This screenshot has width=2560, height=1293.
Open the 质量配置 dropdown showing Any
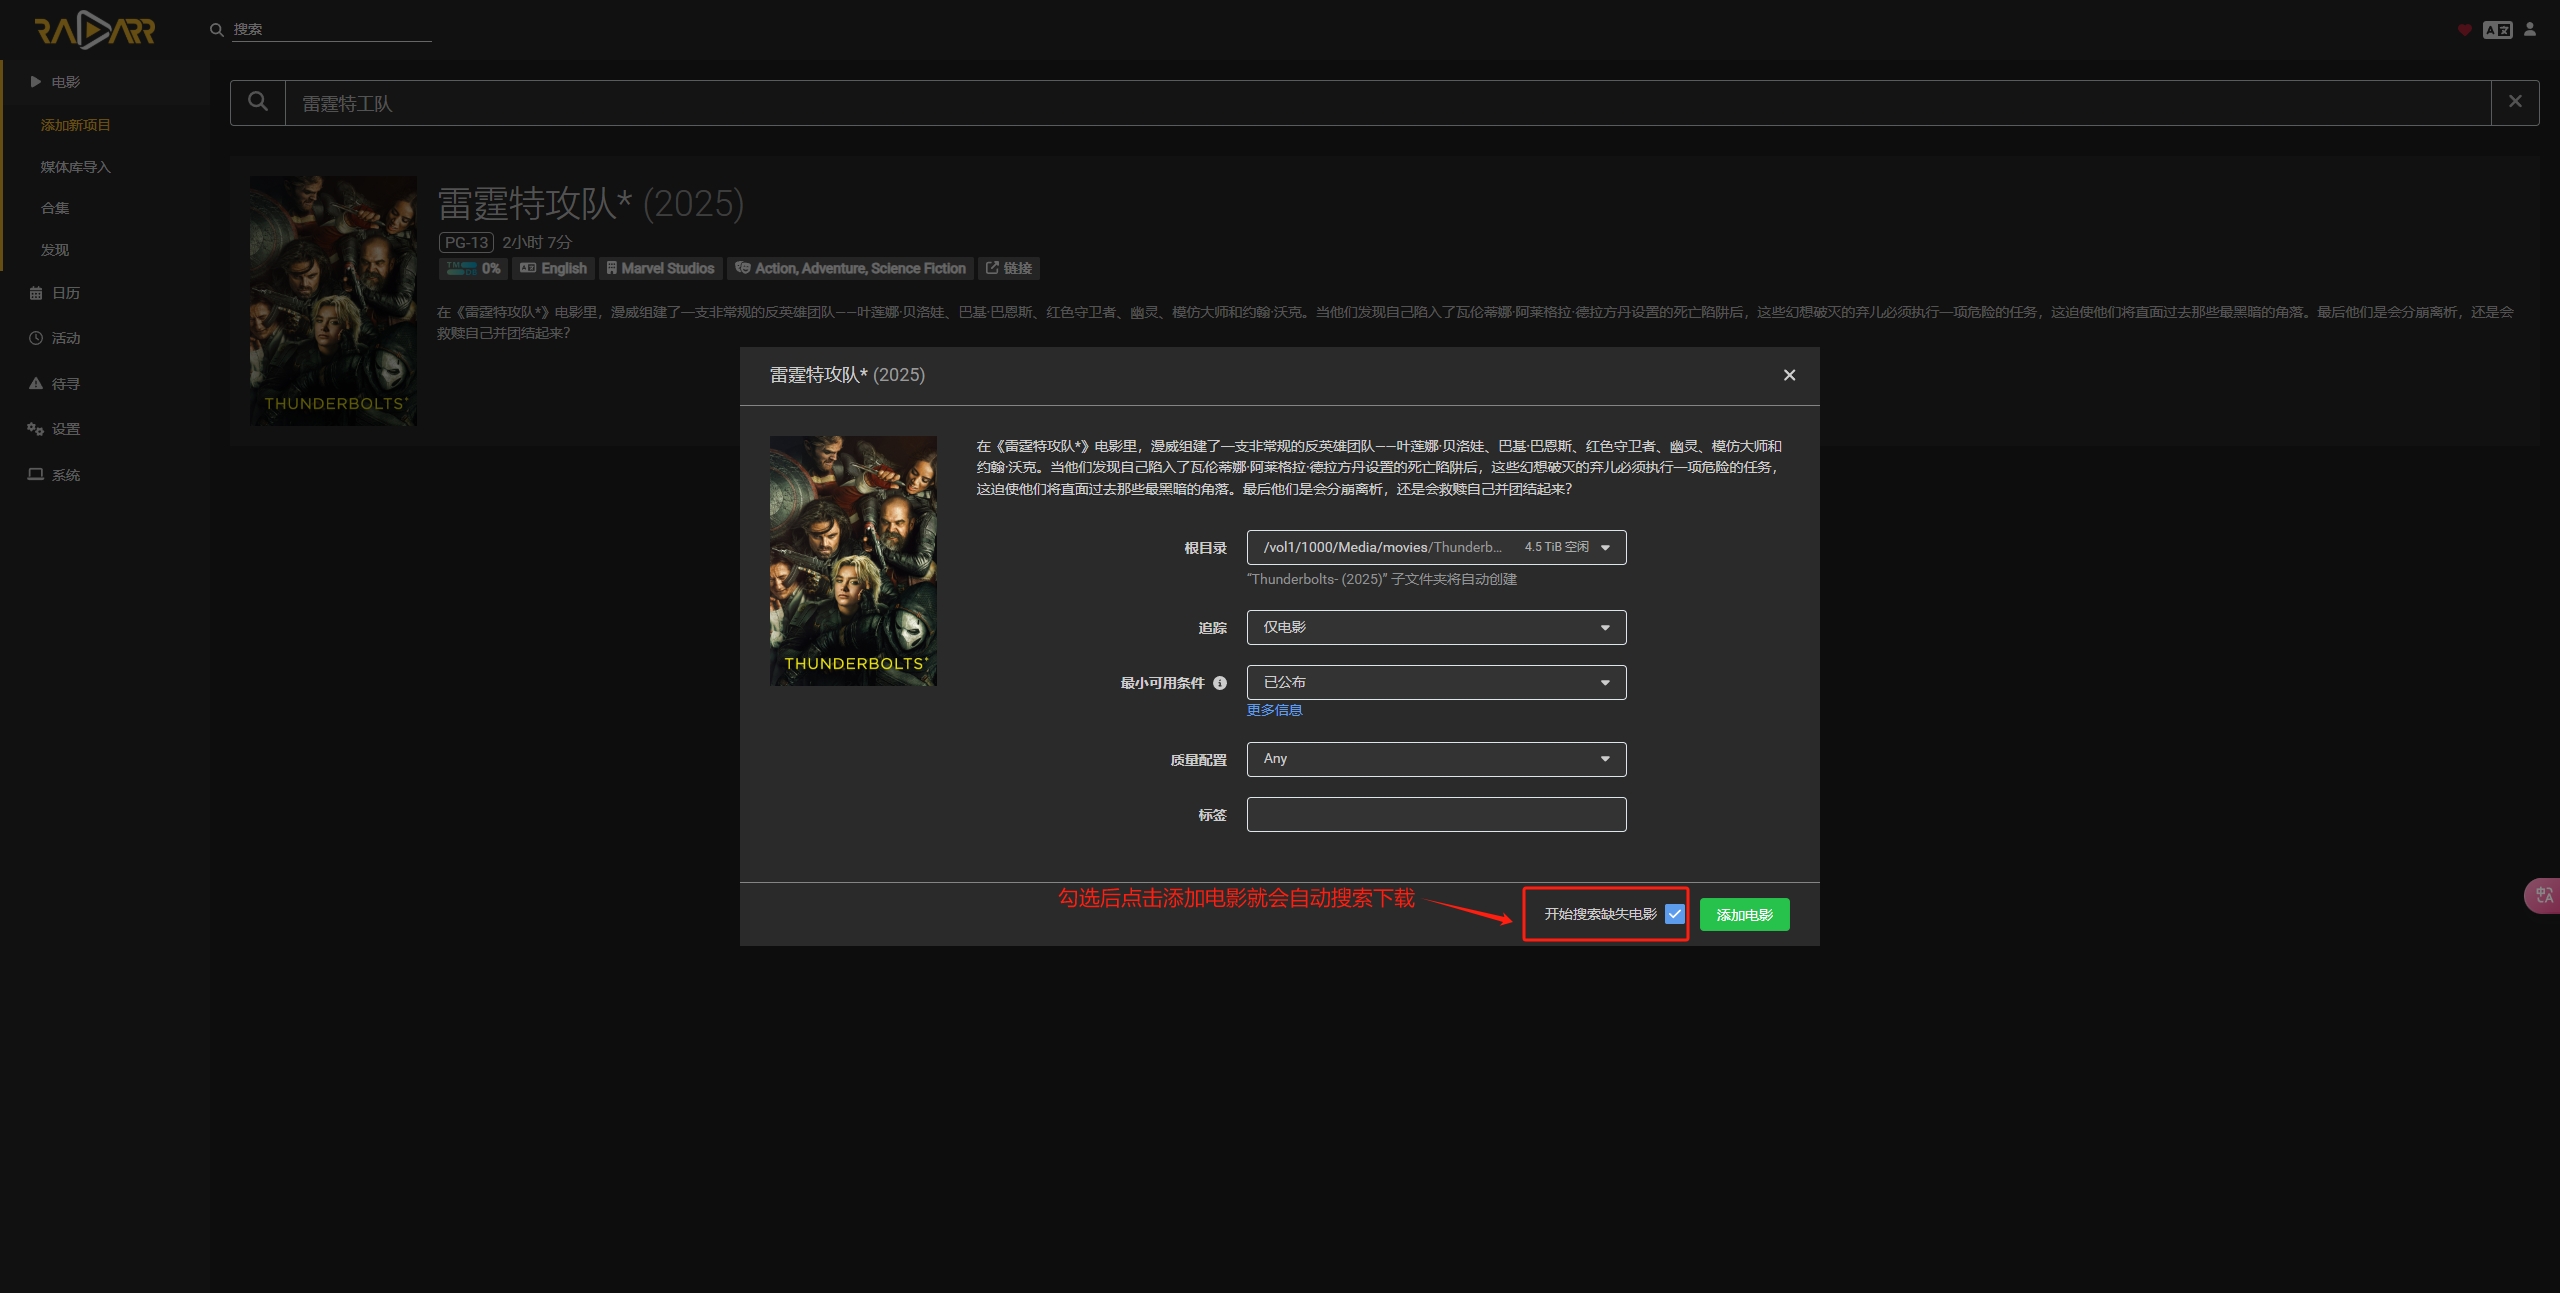pos(1436,759)
